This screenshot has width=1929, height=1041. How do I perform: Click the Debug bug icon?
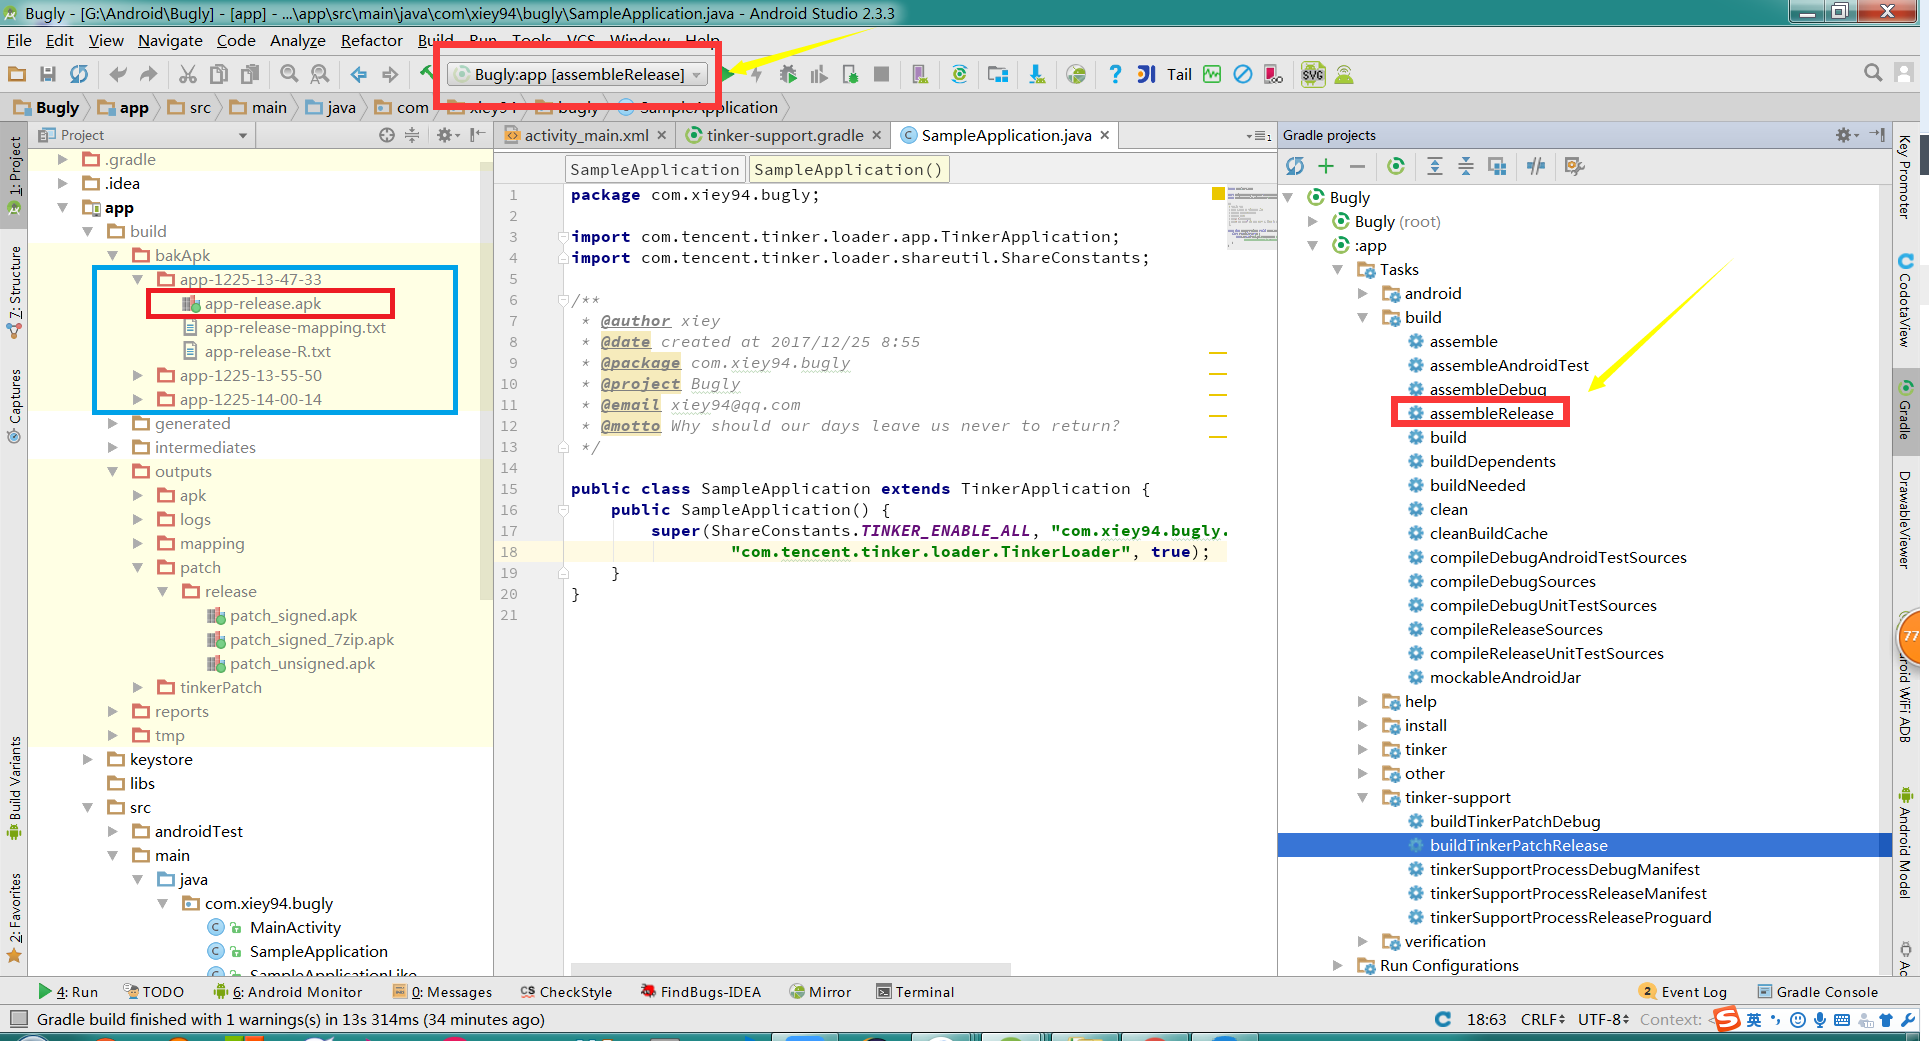[x=788, y=74]
